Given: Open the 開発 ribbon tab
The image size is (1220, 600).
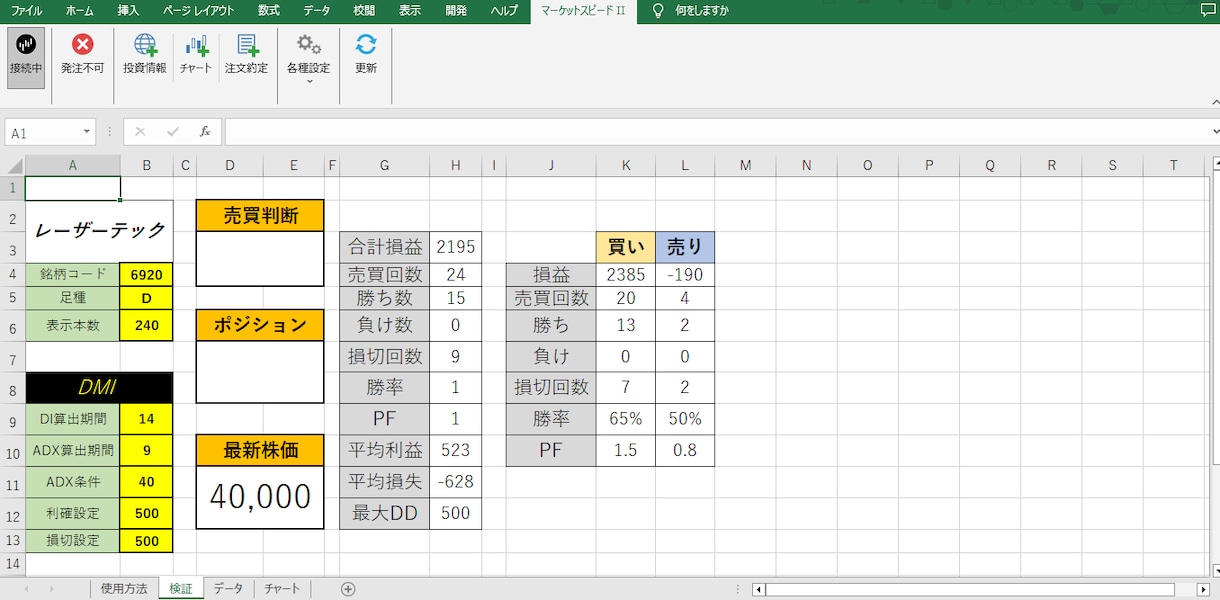Looking at the screenshot, I should click(456, 11).
